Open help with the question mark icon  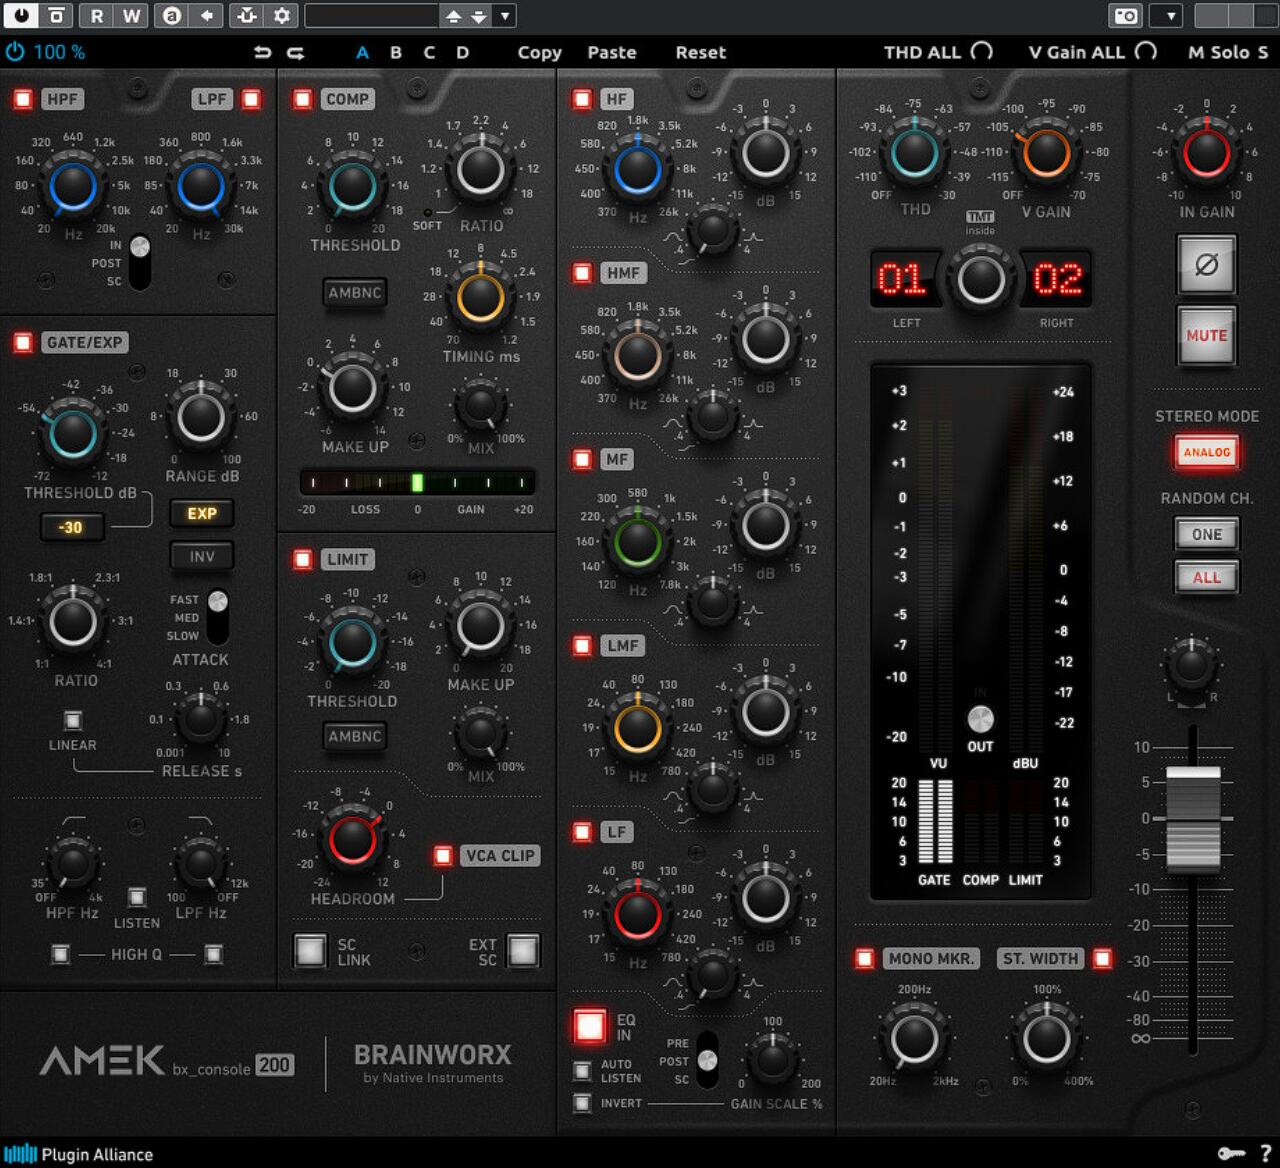(x=1265, y=1153)
